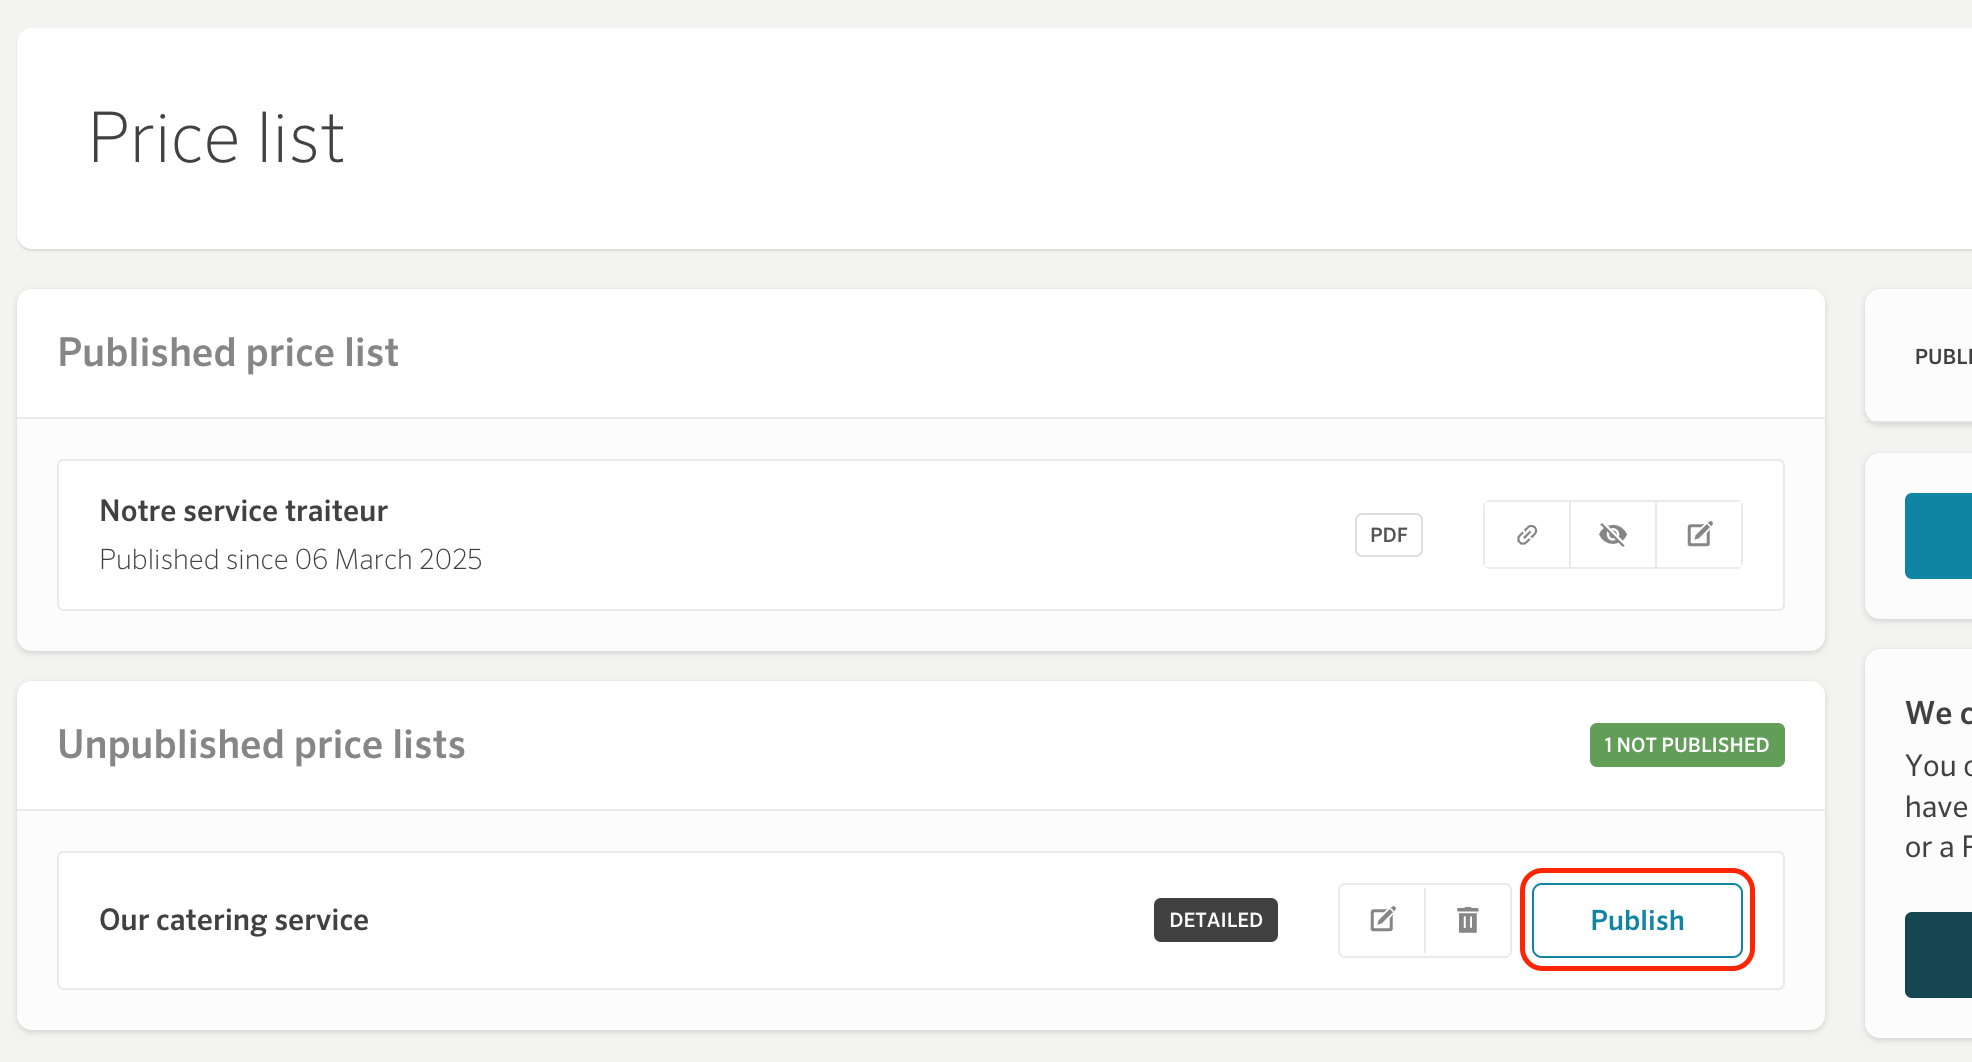Click the teal button in right sidebar
The height and width of the screenshot is (1062, 1972).
point(1938,536)
